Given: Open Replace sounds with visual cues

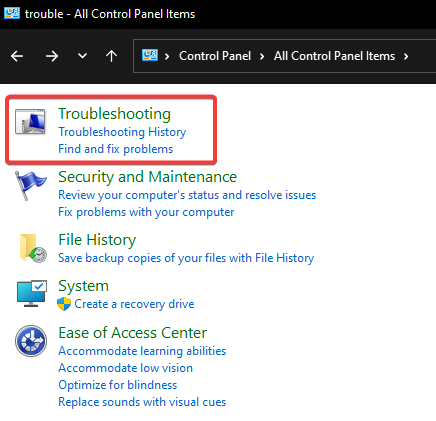Looking at the screenshot, I should click(x=142, y=402).
